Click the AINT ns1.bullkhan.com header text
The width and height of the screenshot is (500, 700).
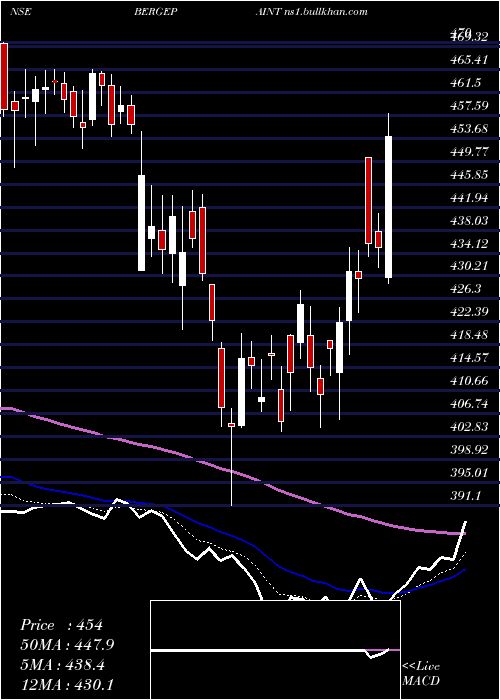pyautogui.click(x=312, y=12)
